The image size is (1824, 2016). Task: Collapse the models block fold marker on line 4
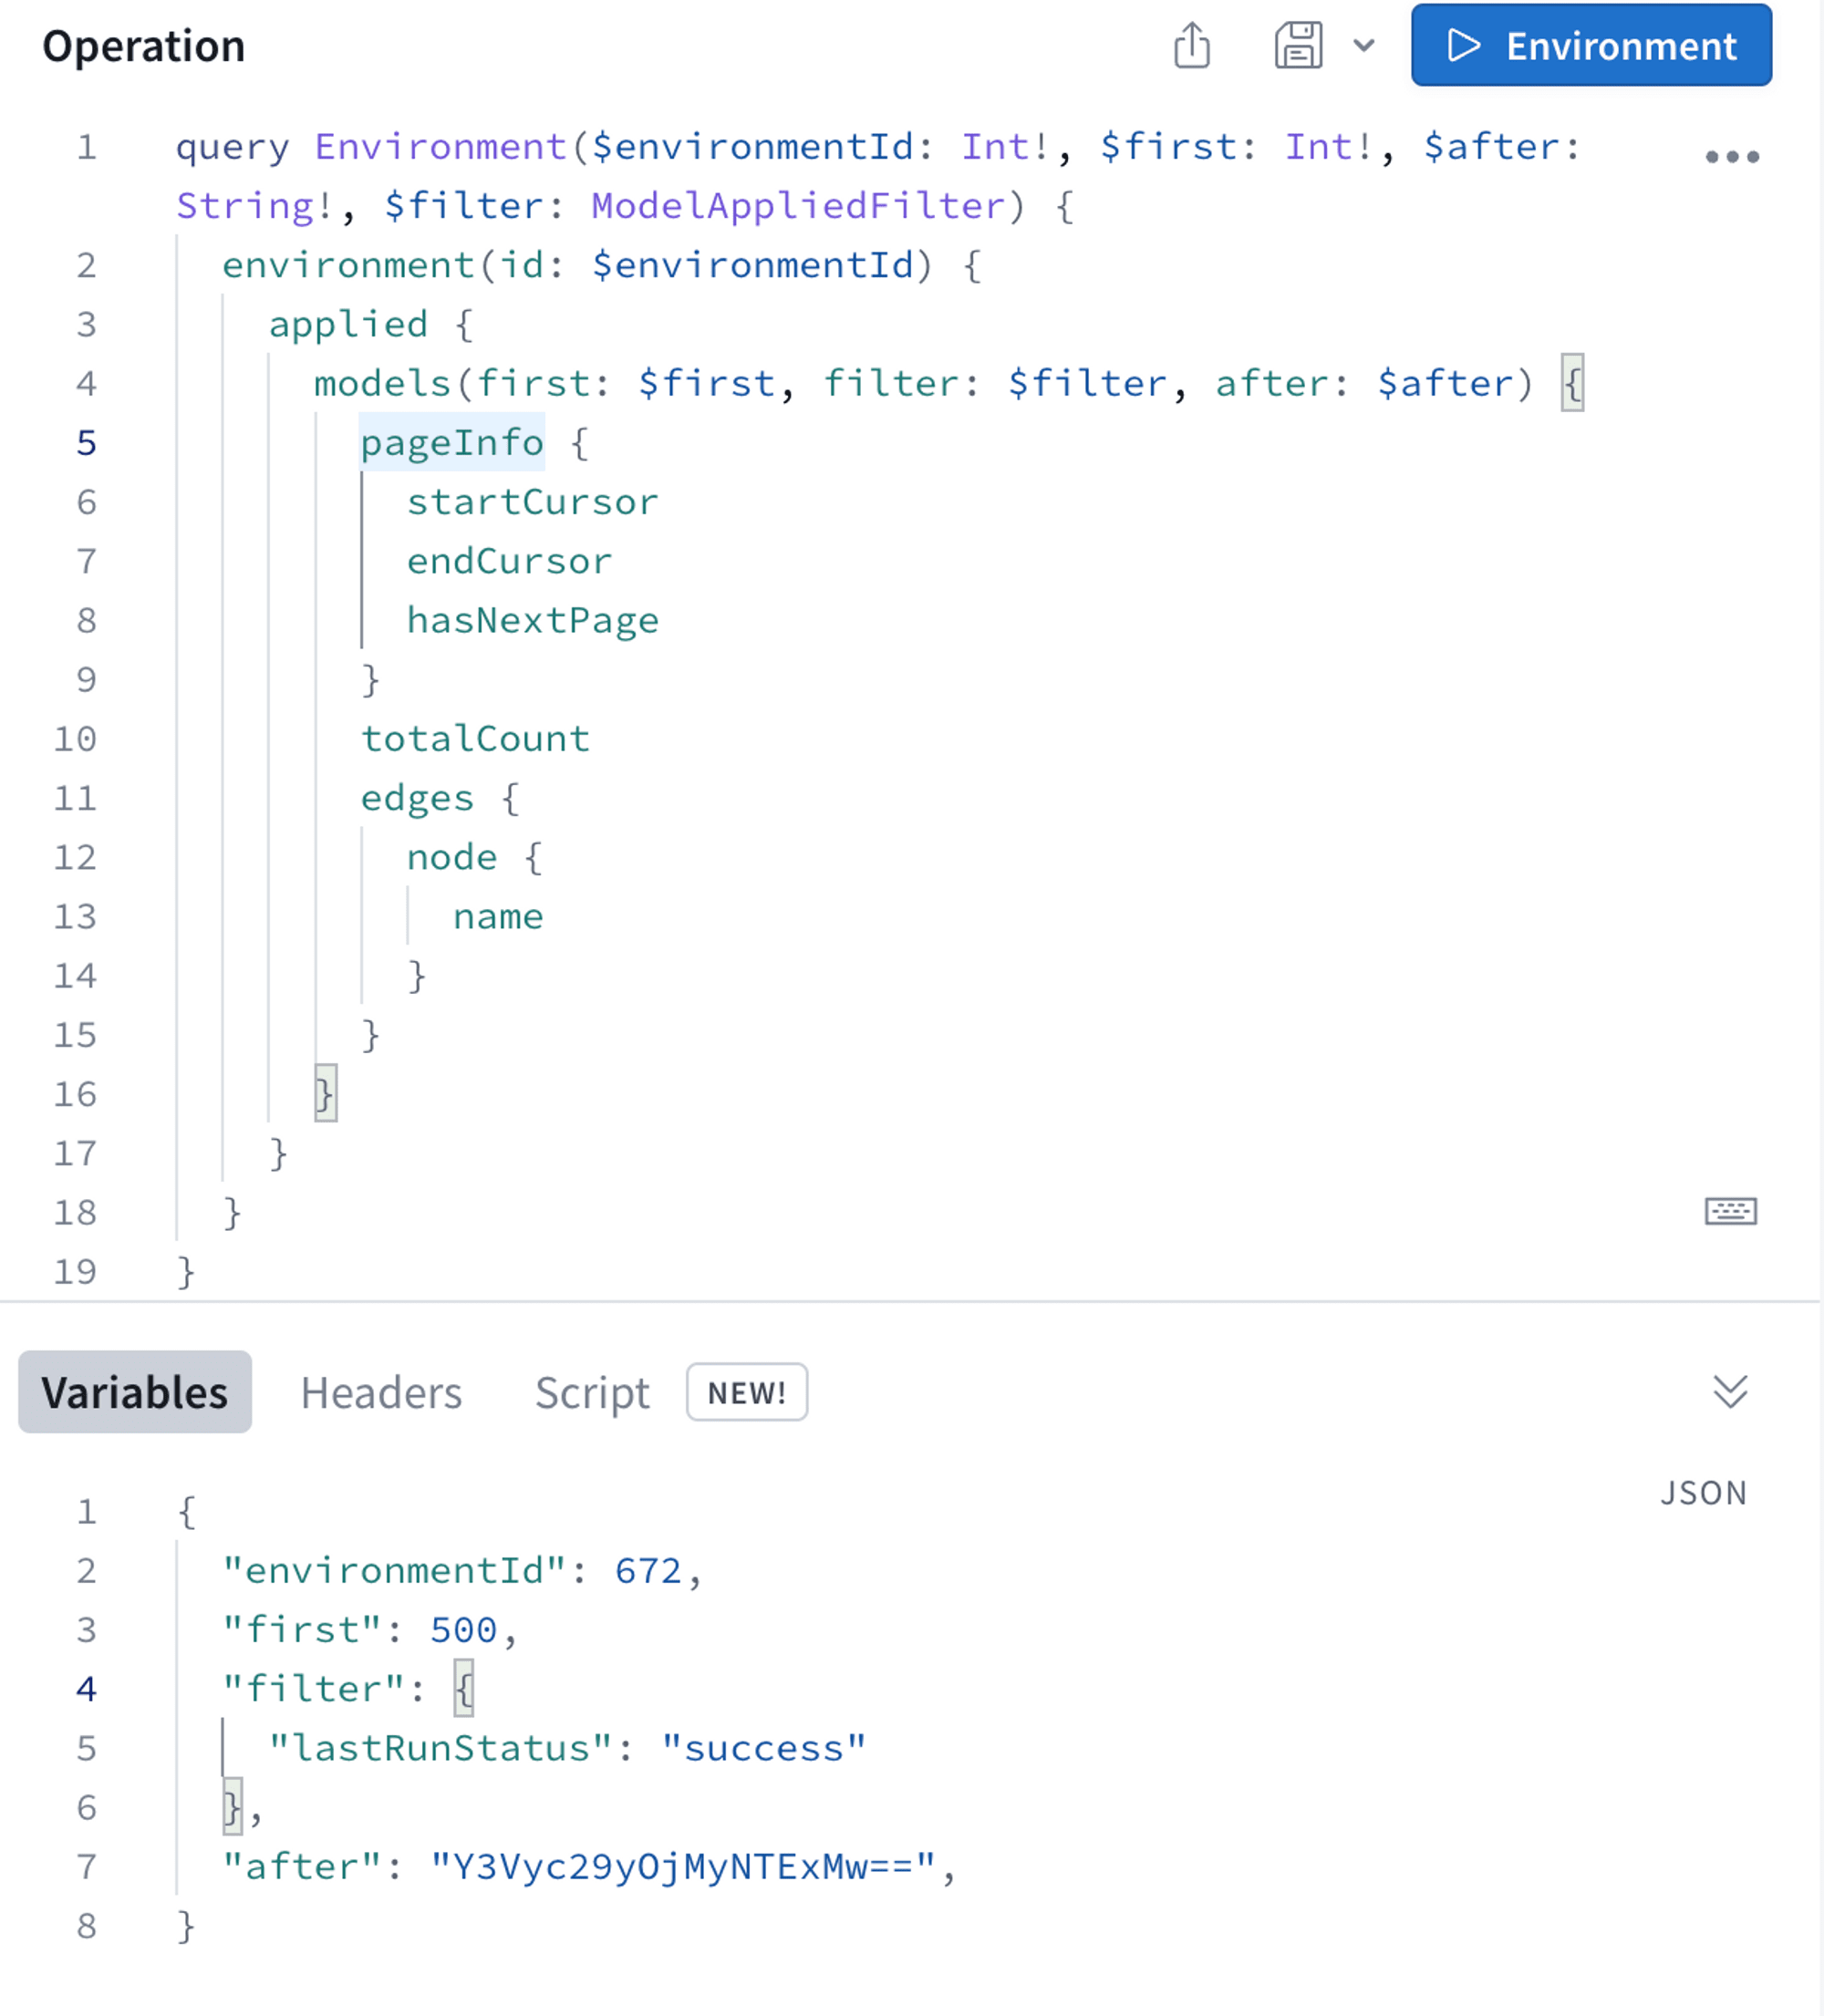pyautogui.click(x=1572, y=382)
